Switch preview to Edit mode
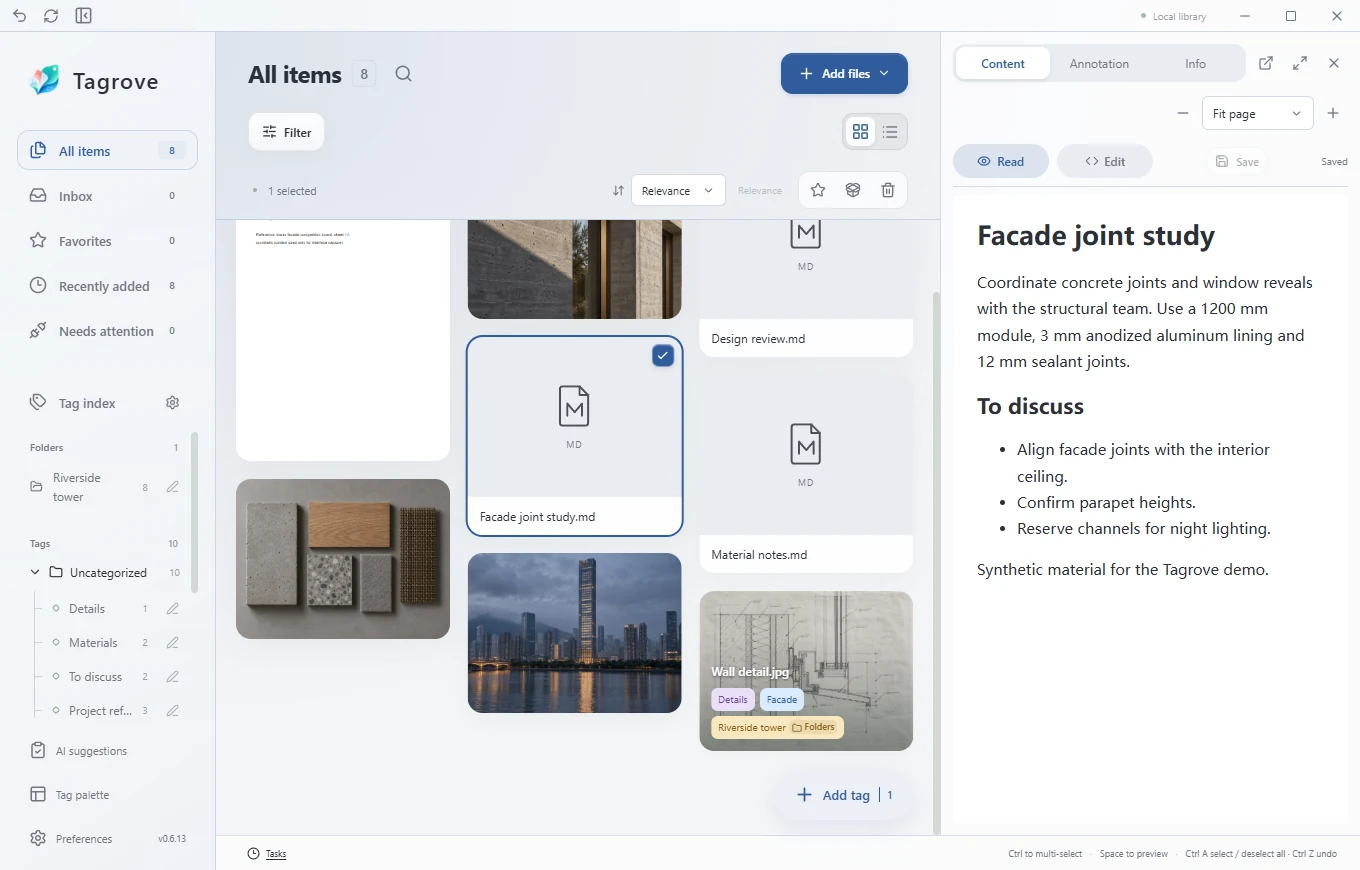The image size is (1360, 870). tap(1105, 161)
